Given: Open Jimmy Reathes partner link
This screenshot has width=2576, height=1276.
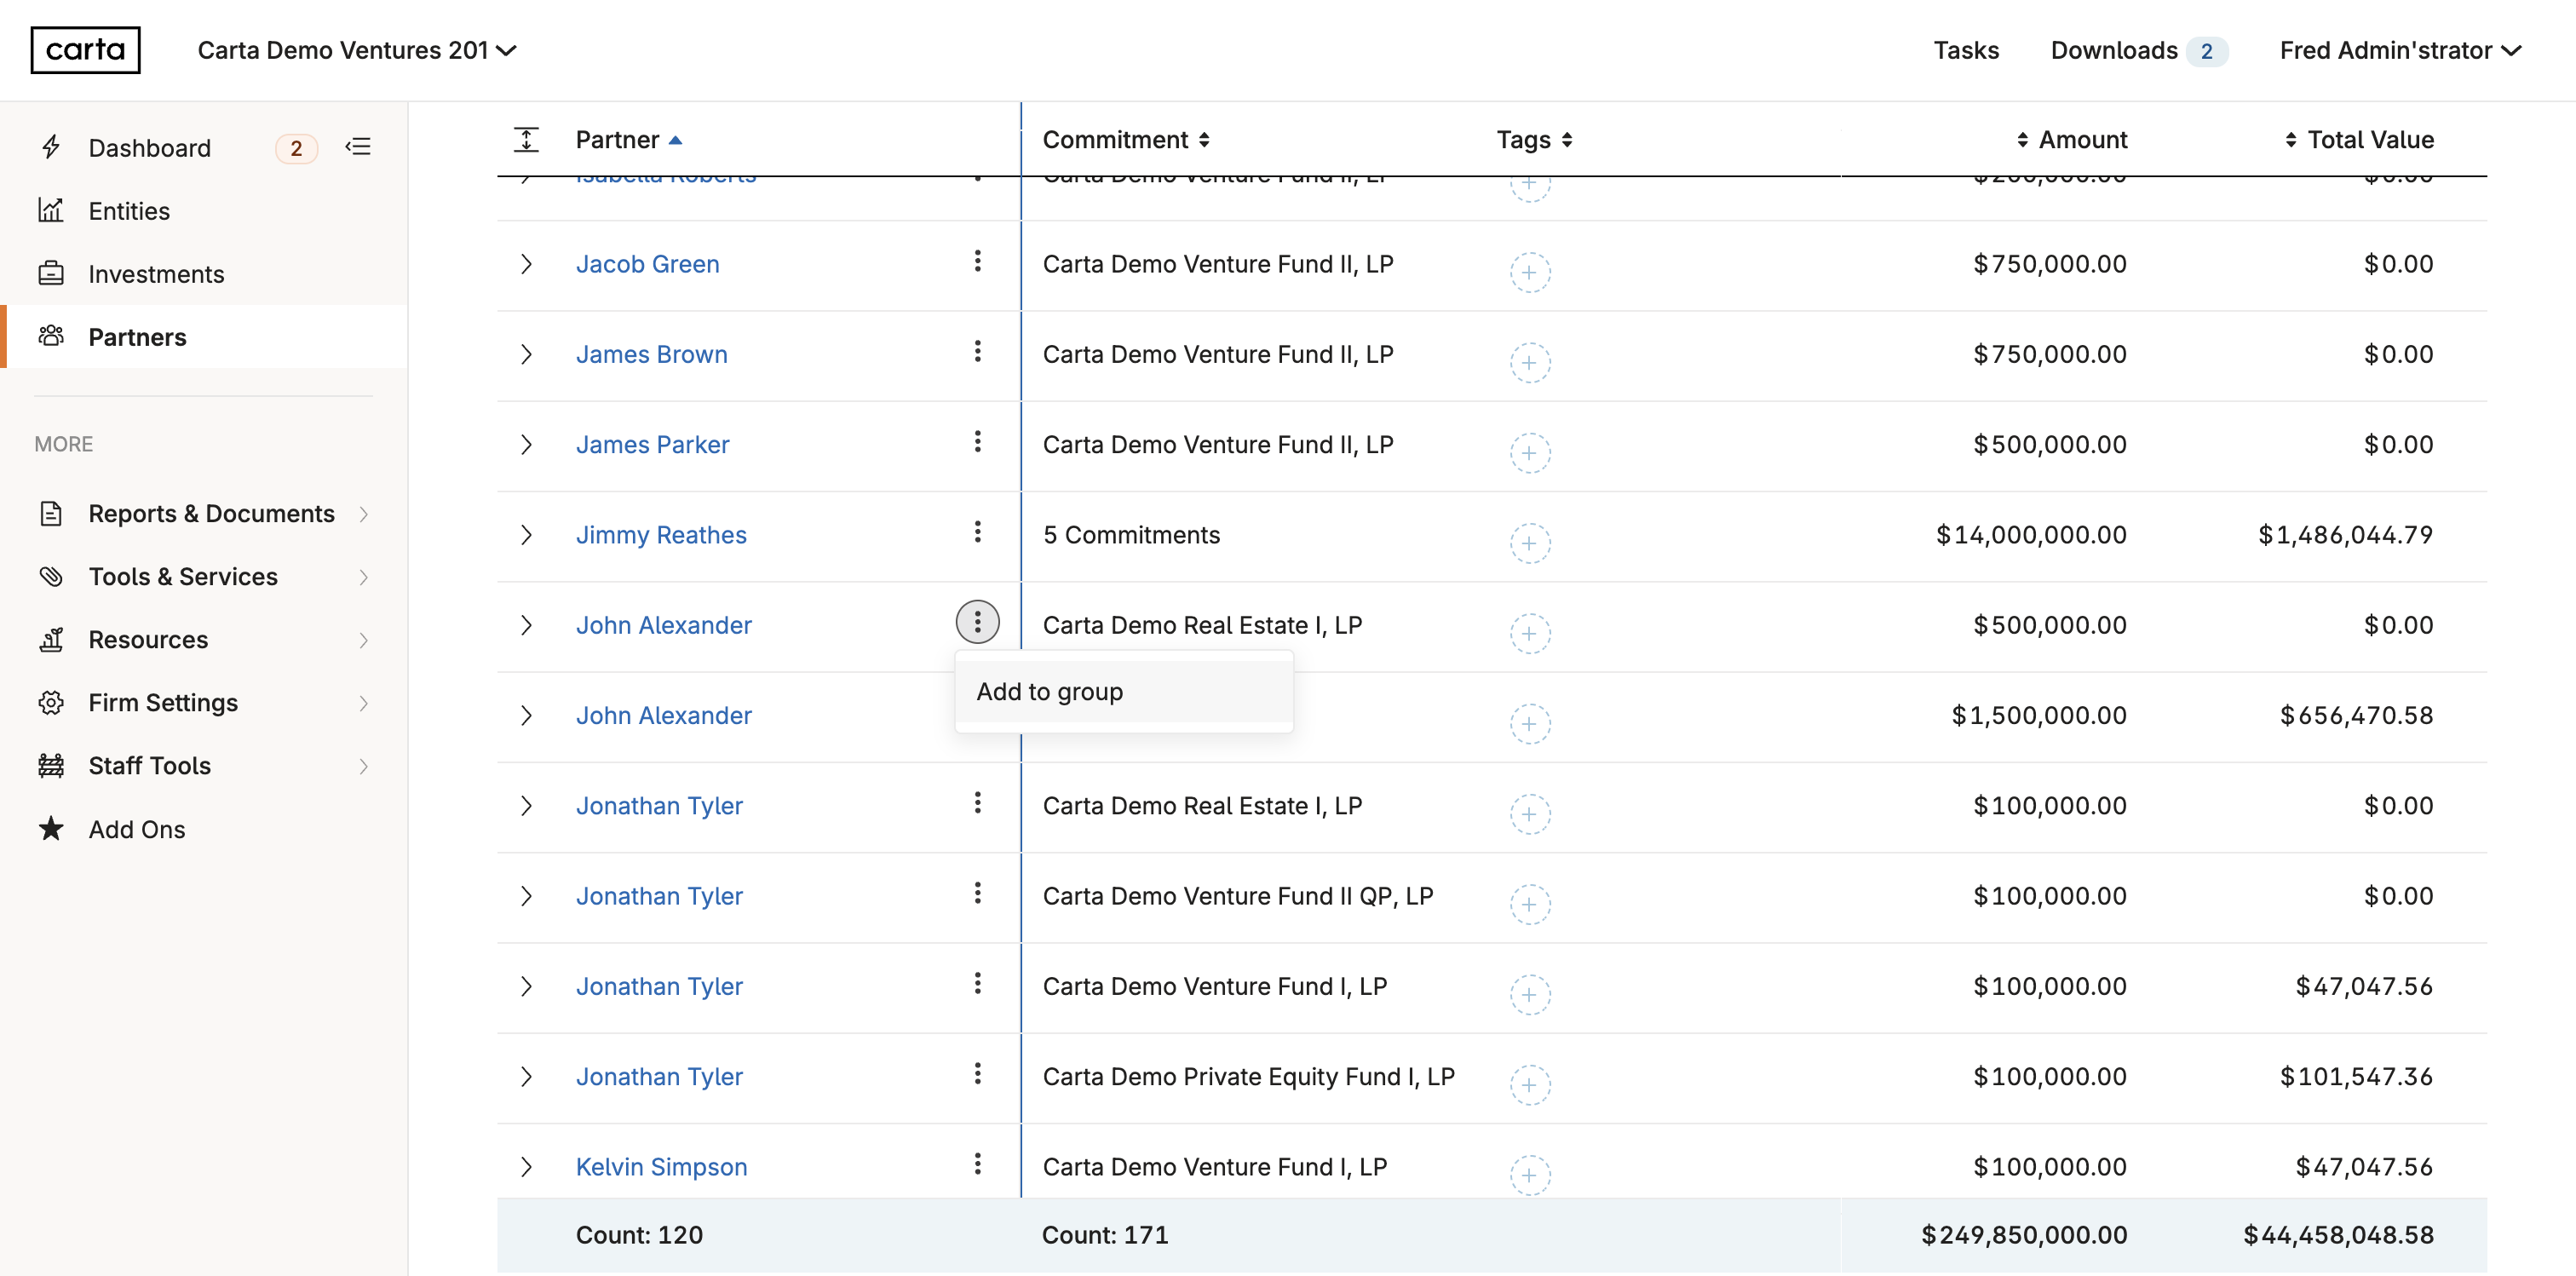Looking at the screenshot, I should click(x=661, y=535).
